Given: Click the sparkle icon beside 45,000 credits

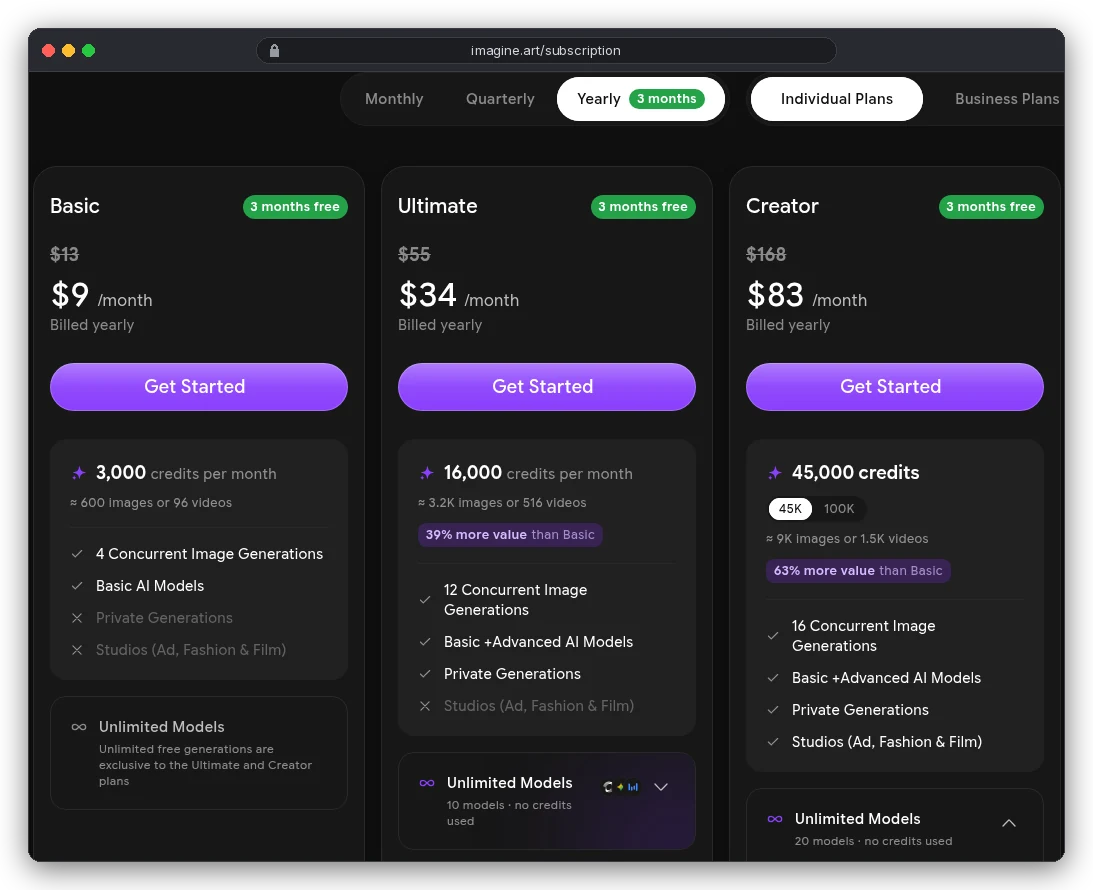Looking at the screenshot, I should (774, 473).
